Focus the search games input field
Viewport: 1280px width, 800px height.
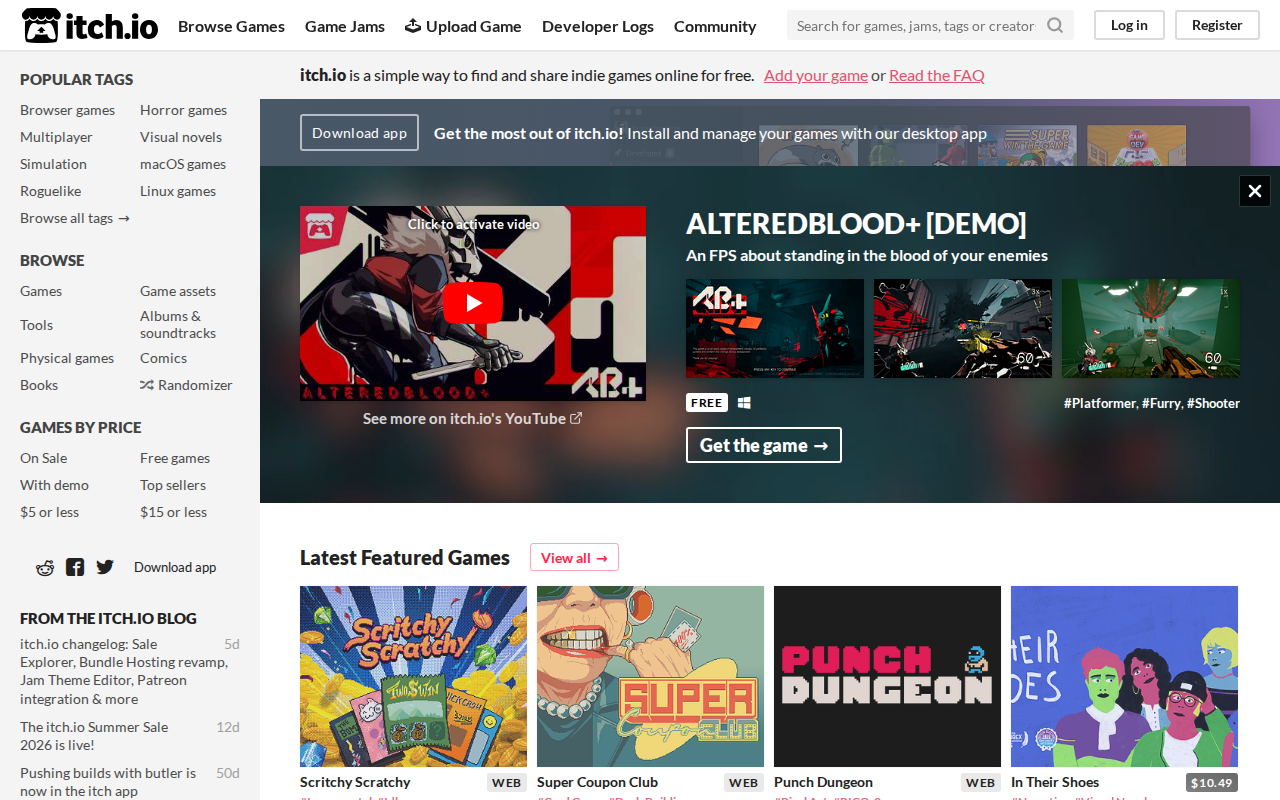click(x=915, y=26)
